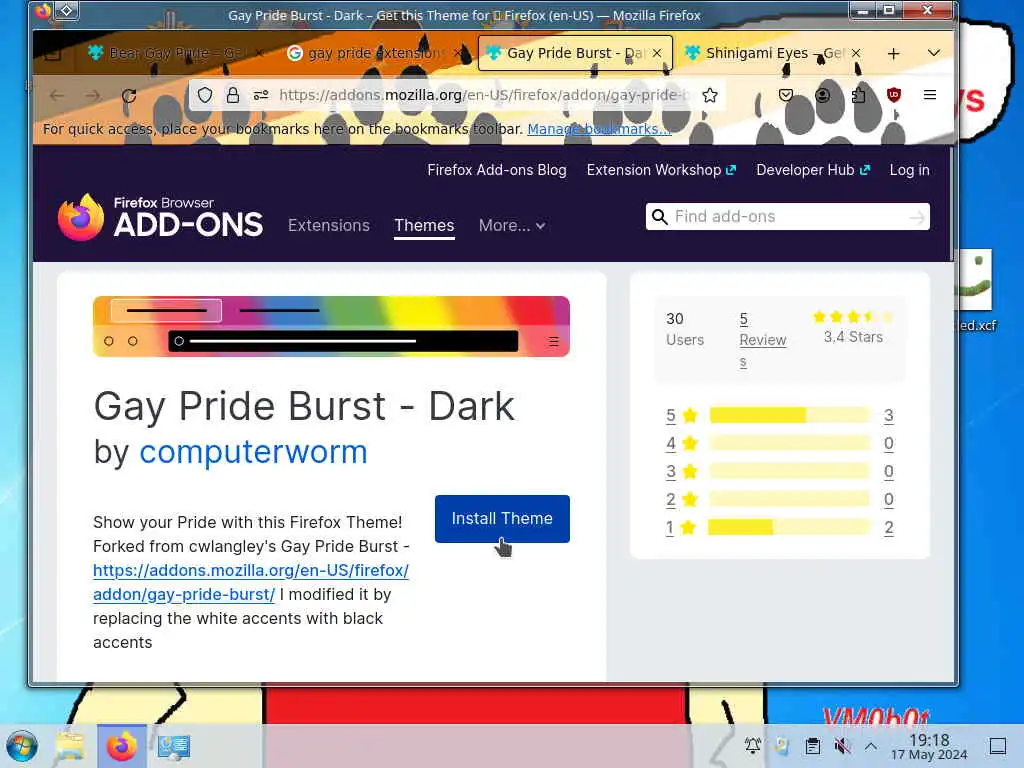The height and width of the screenshot is (768, 1024).
Task: Open Firefox account icon
Action: tap(823, 95)
